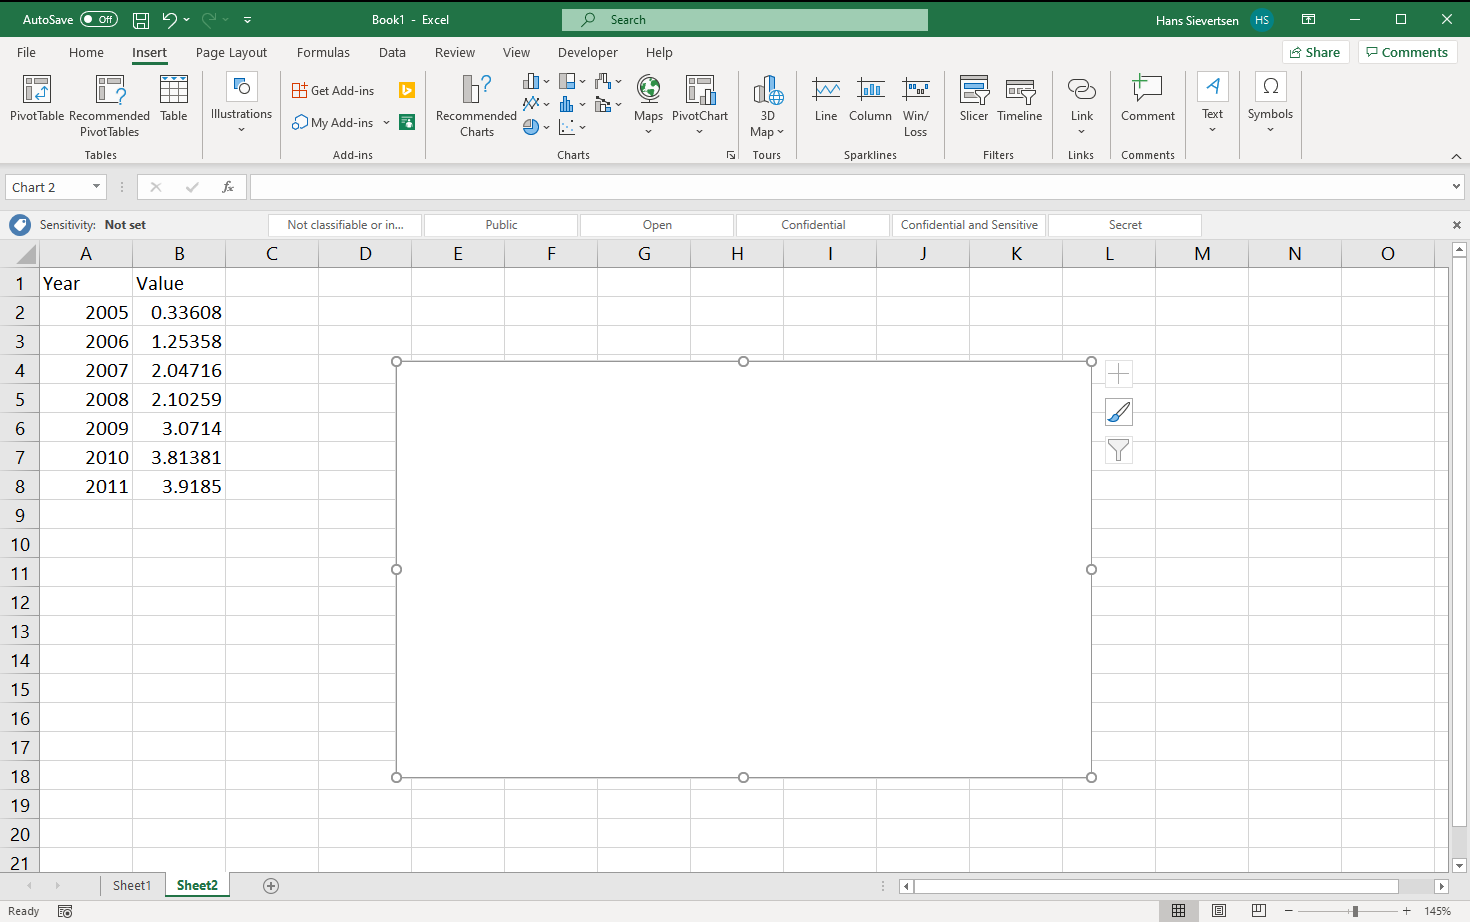
Task: Expand the Name Box dropdown
Action: 96,187
